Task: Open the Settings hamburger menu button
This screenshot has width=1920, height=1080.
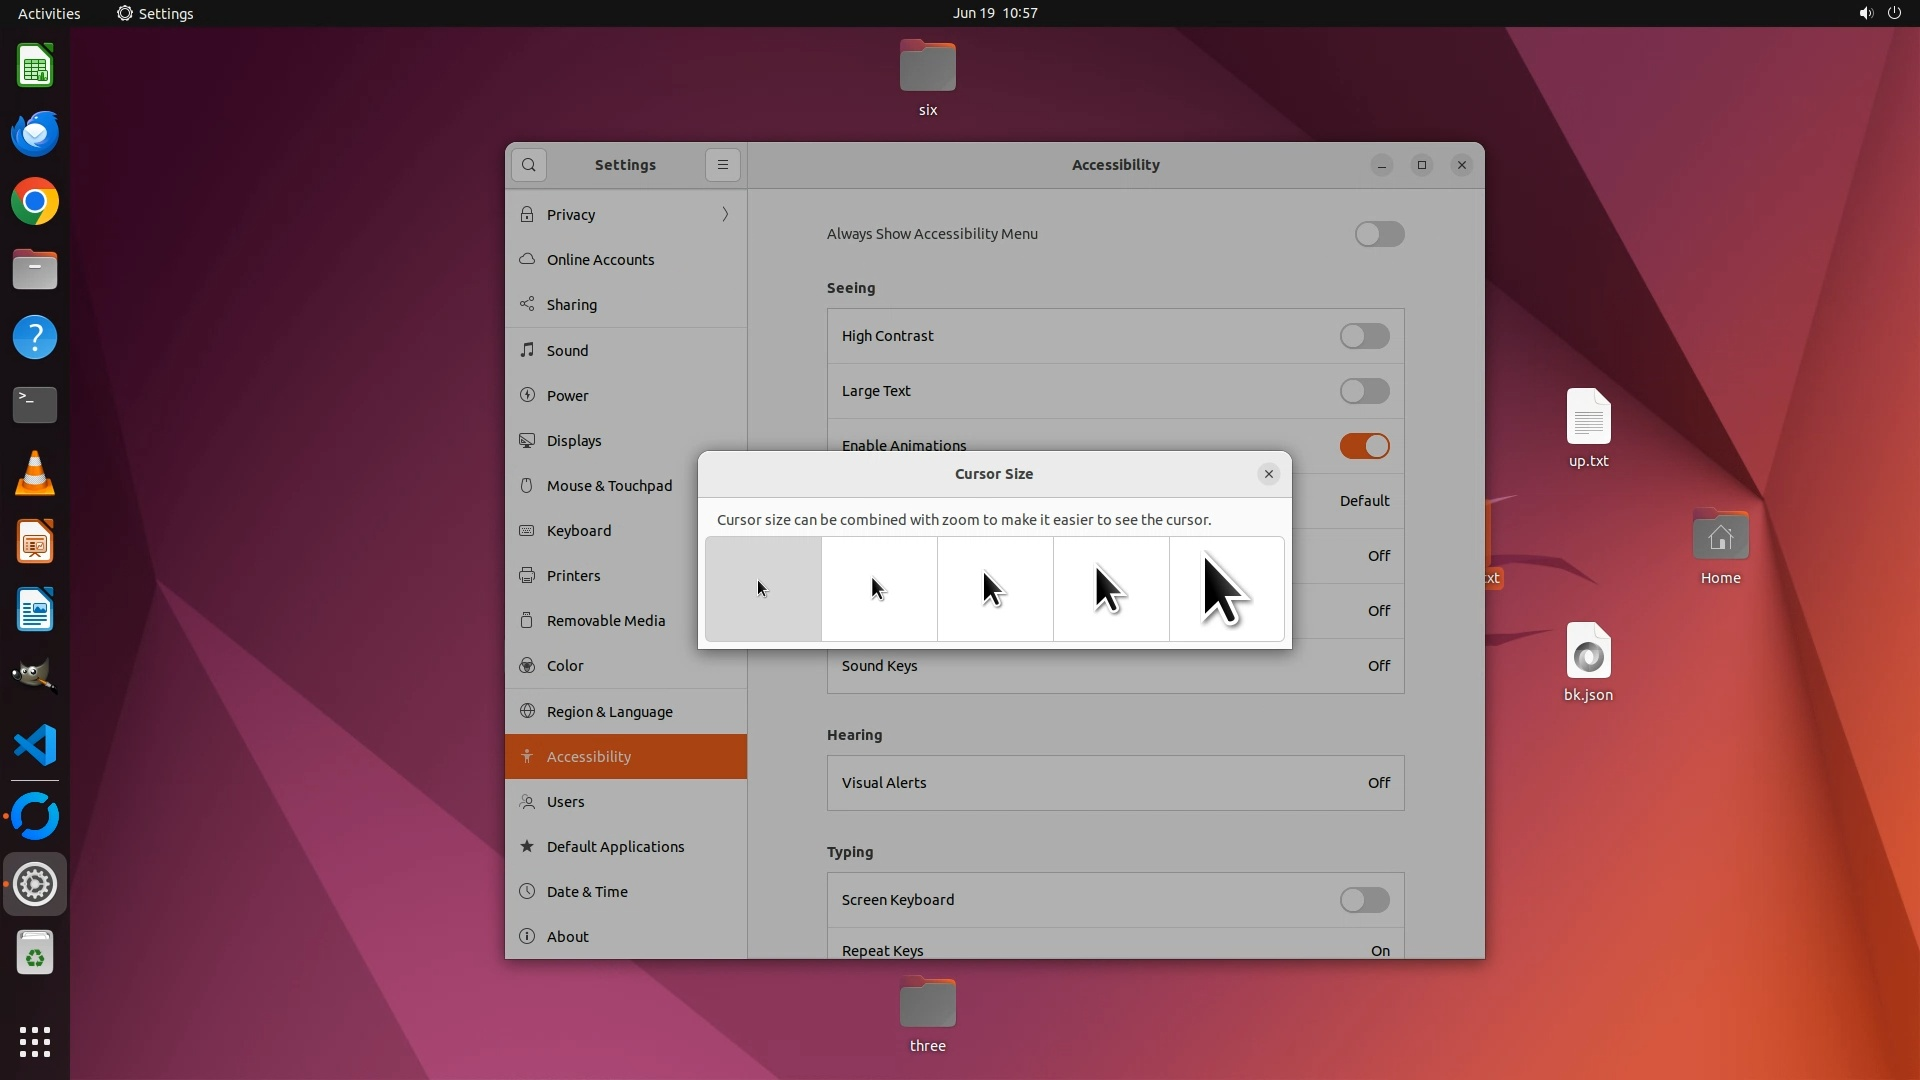Action: (722, 165)
